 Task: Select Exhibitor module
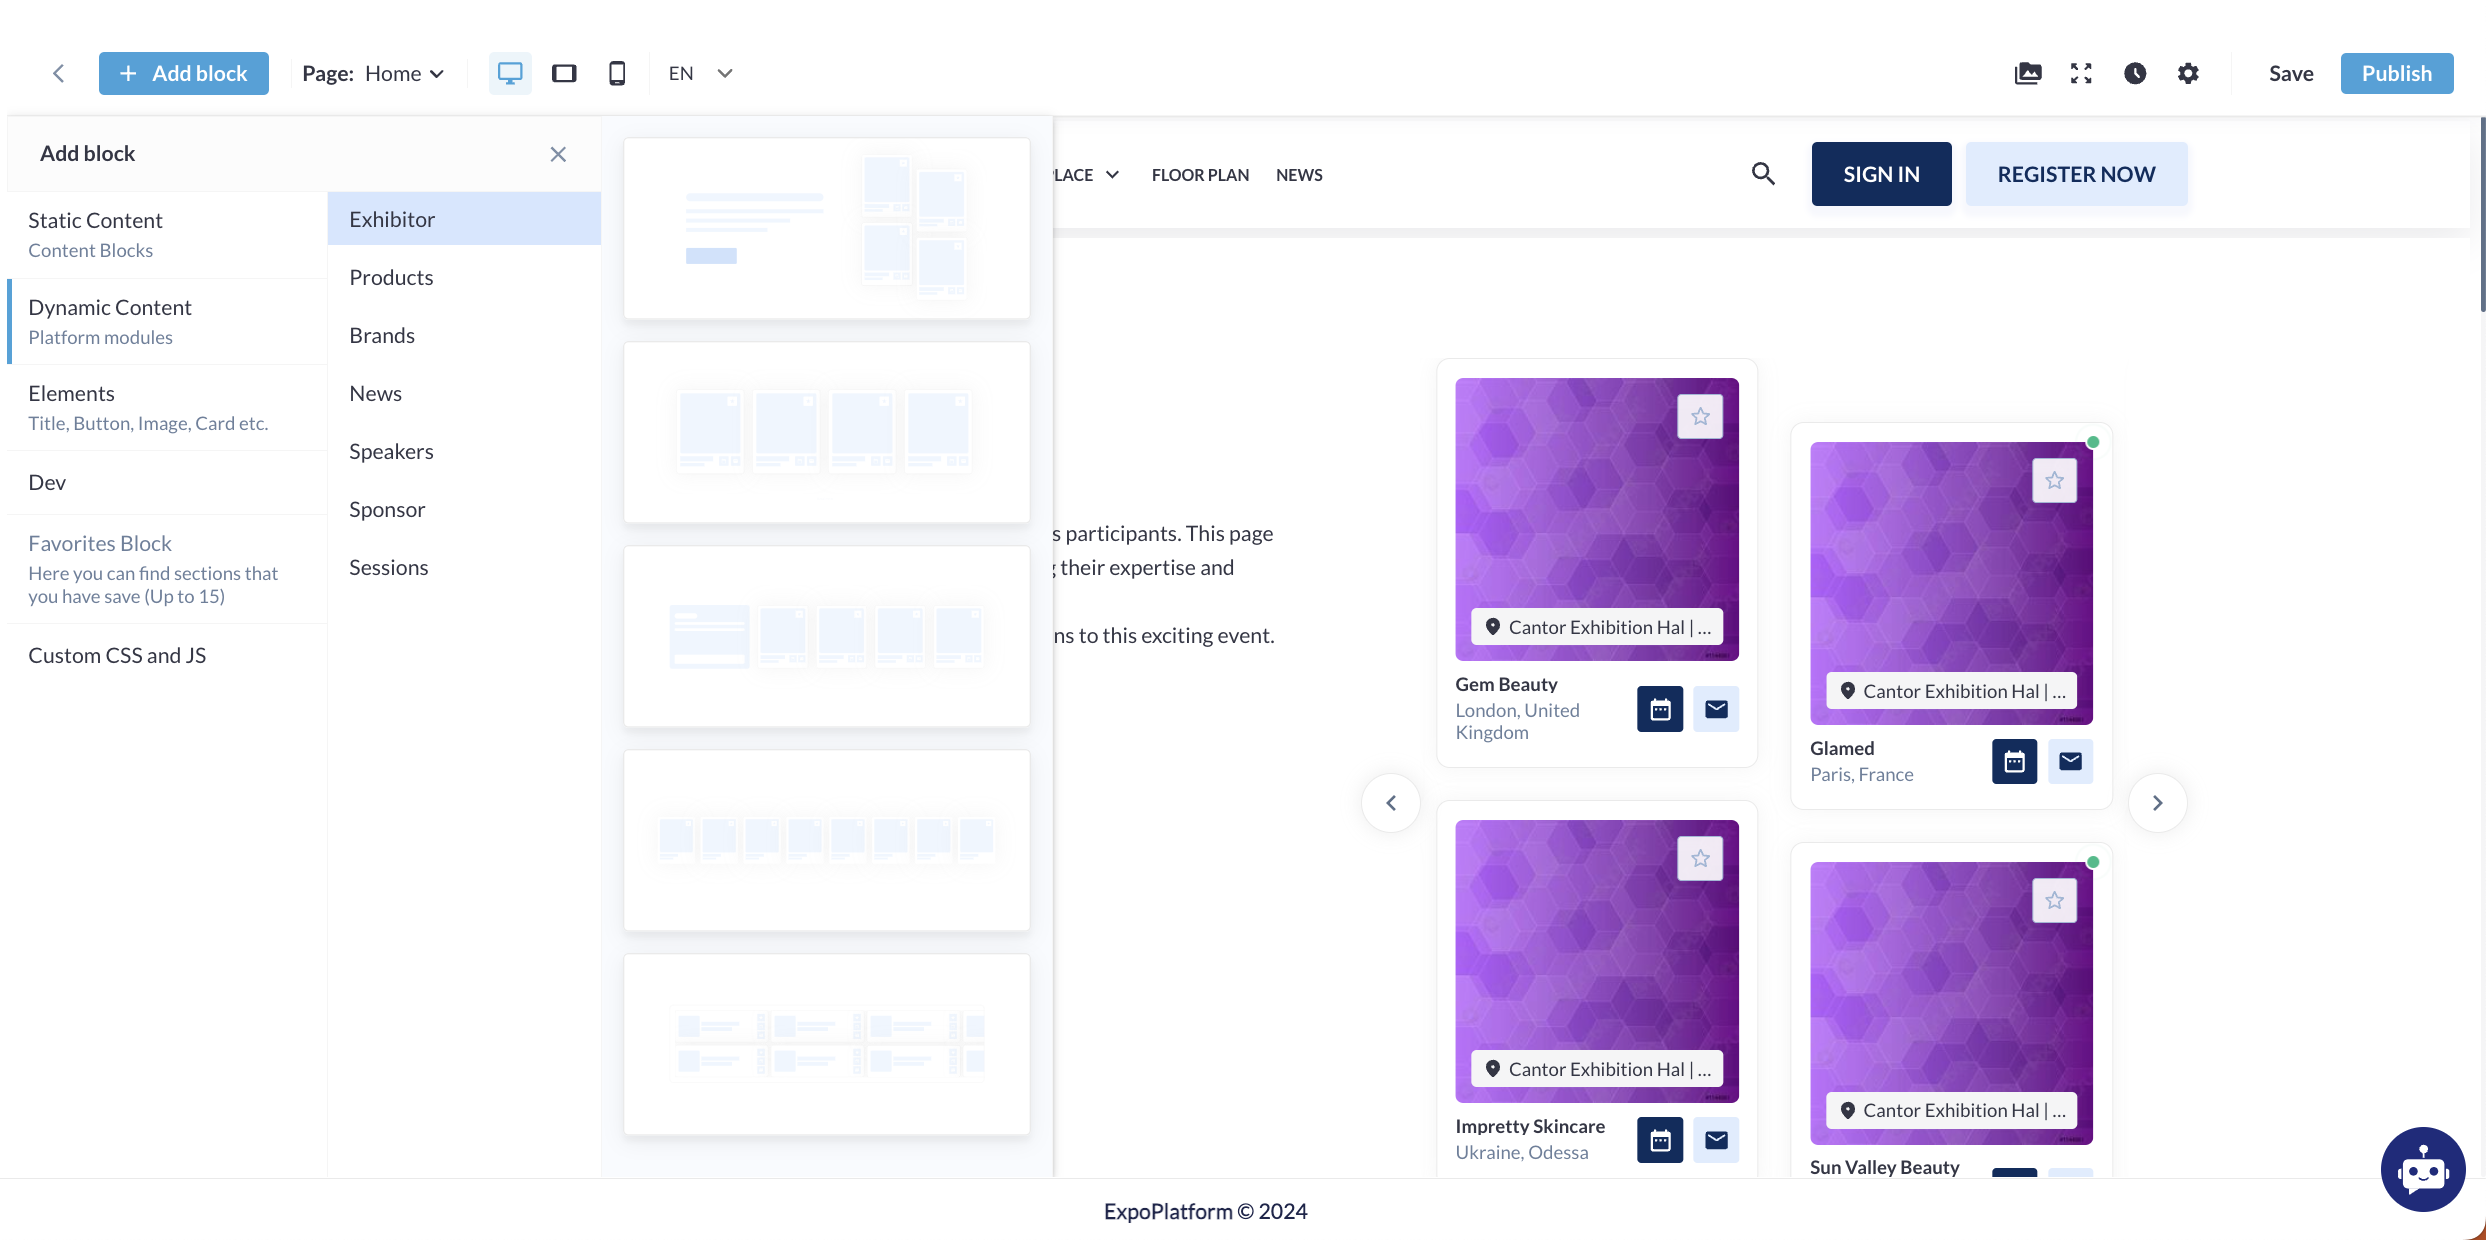point(464,219)
